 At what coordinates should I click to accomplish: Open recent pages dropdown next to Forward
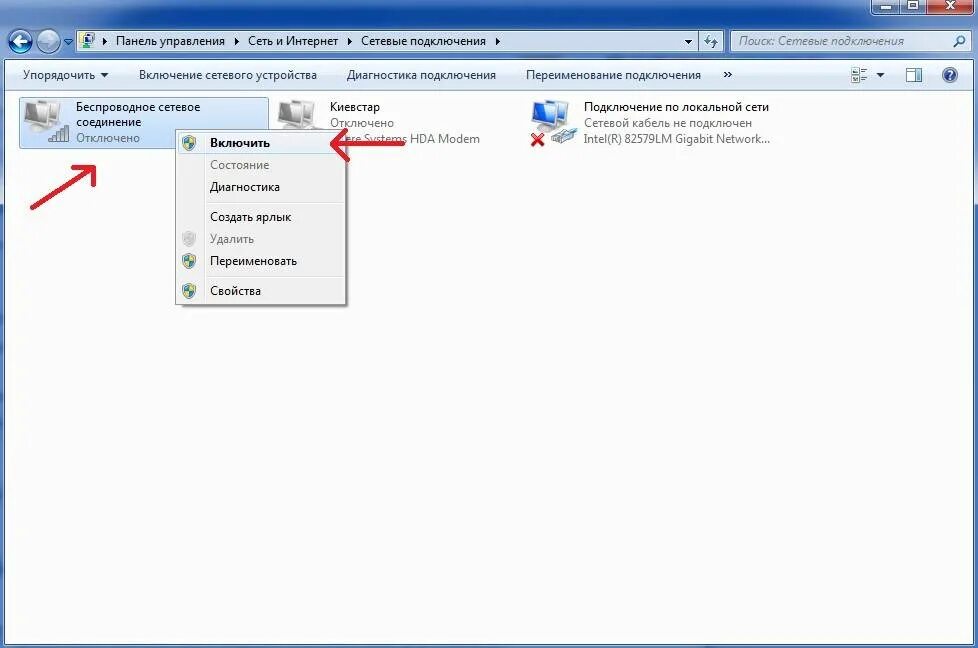coord(68,42)
